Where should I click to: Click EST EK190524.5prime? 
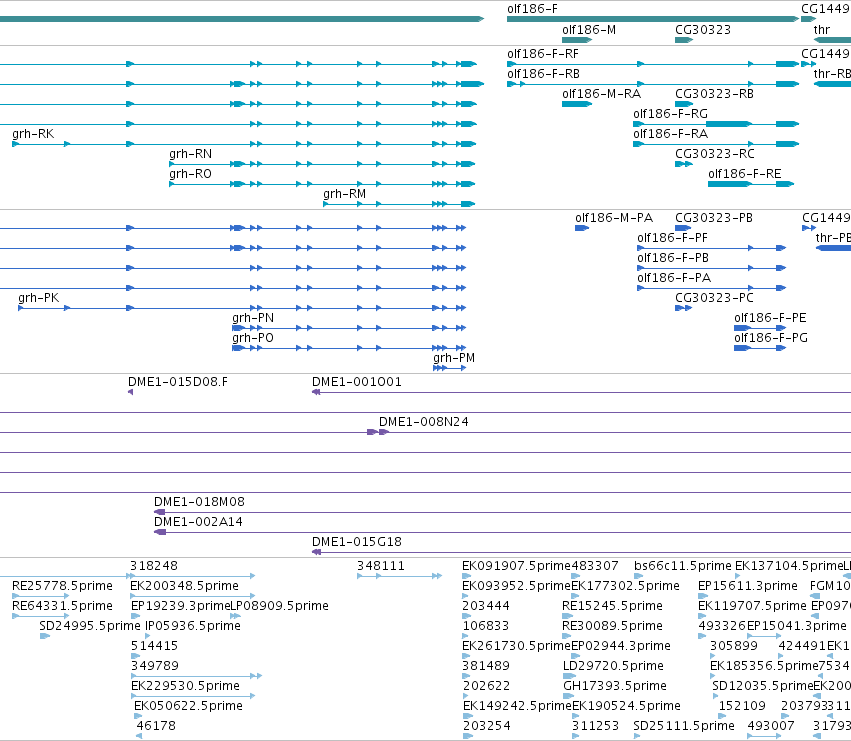[626, 706]
